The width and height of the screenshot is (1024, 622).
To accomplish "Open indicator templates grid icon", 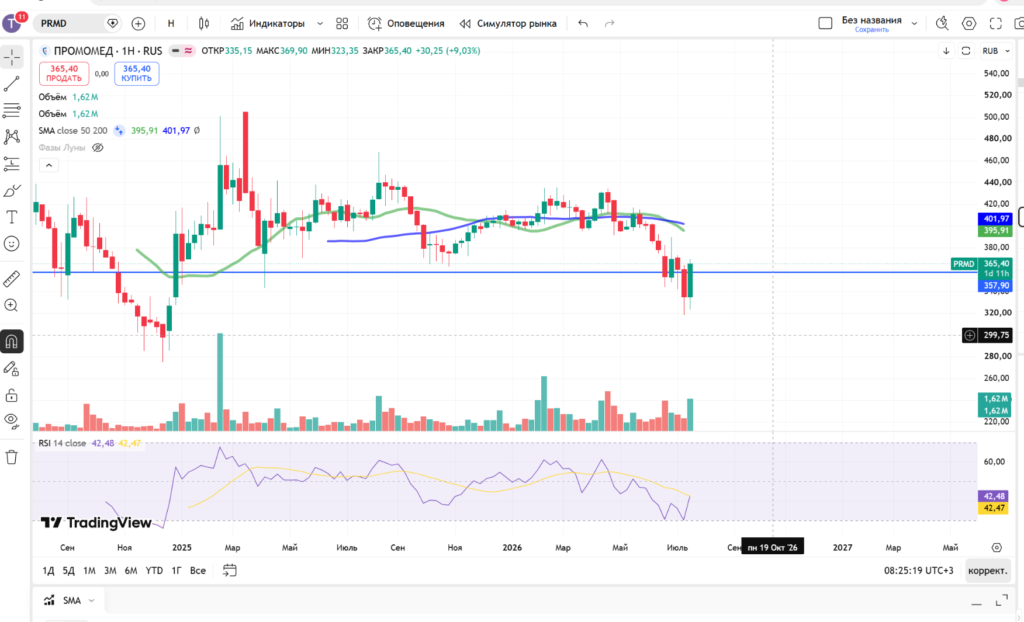I will click(342, 24).
